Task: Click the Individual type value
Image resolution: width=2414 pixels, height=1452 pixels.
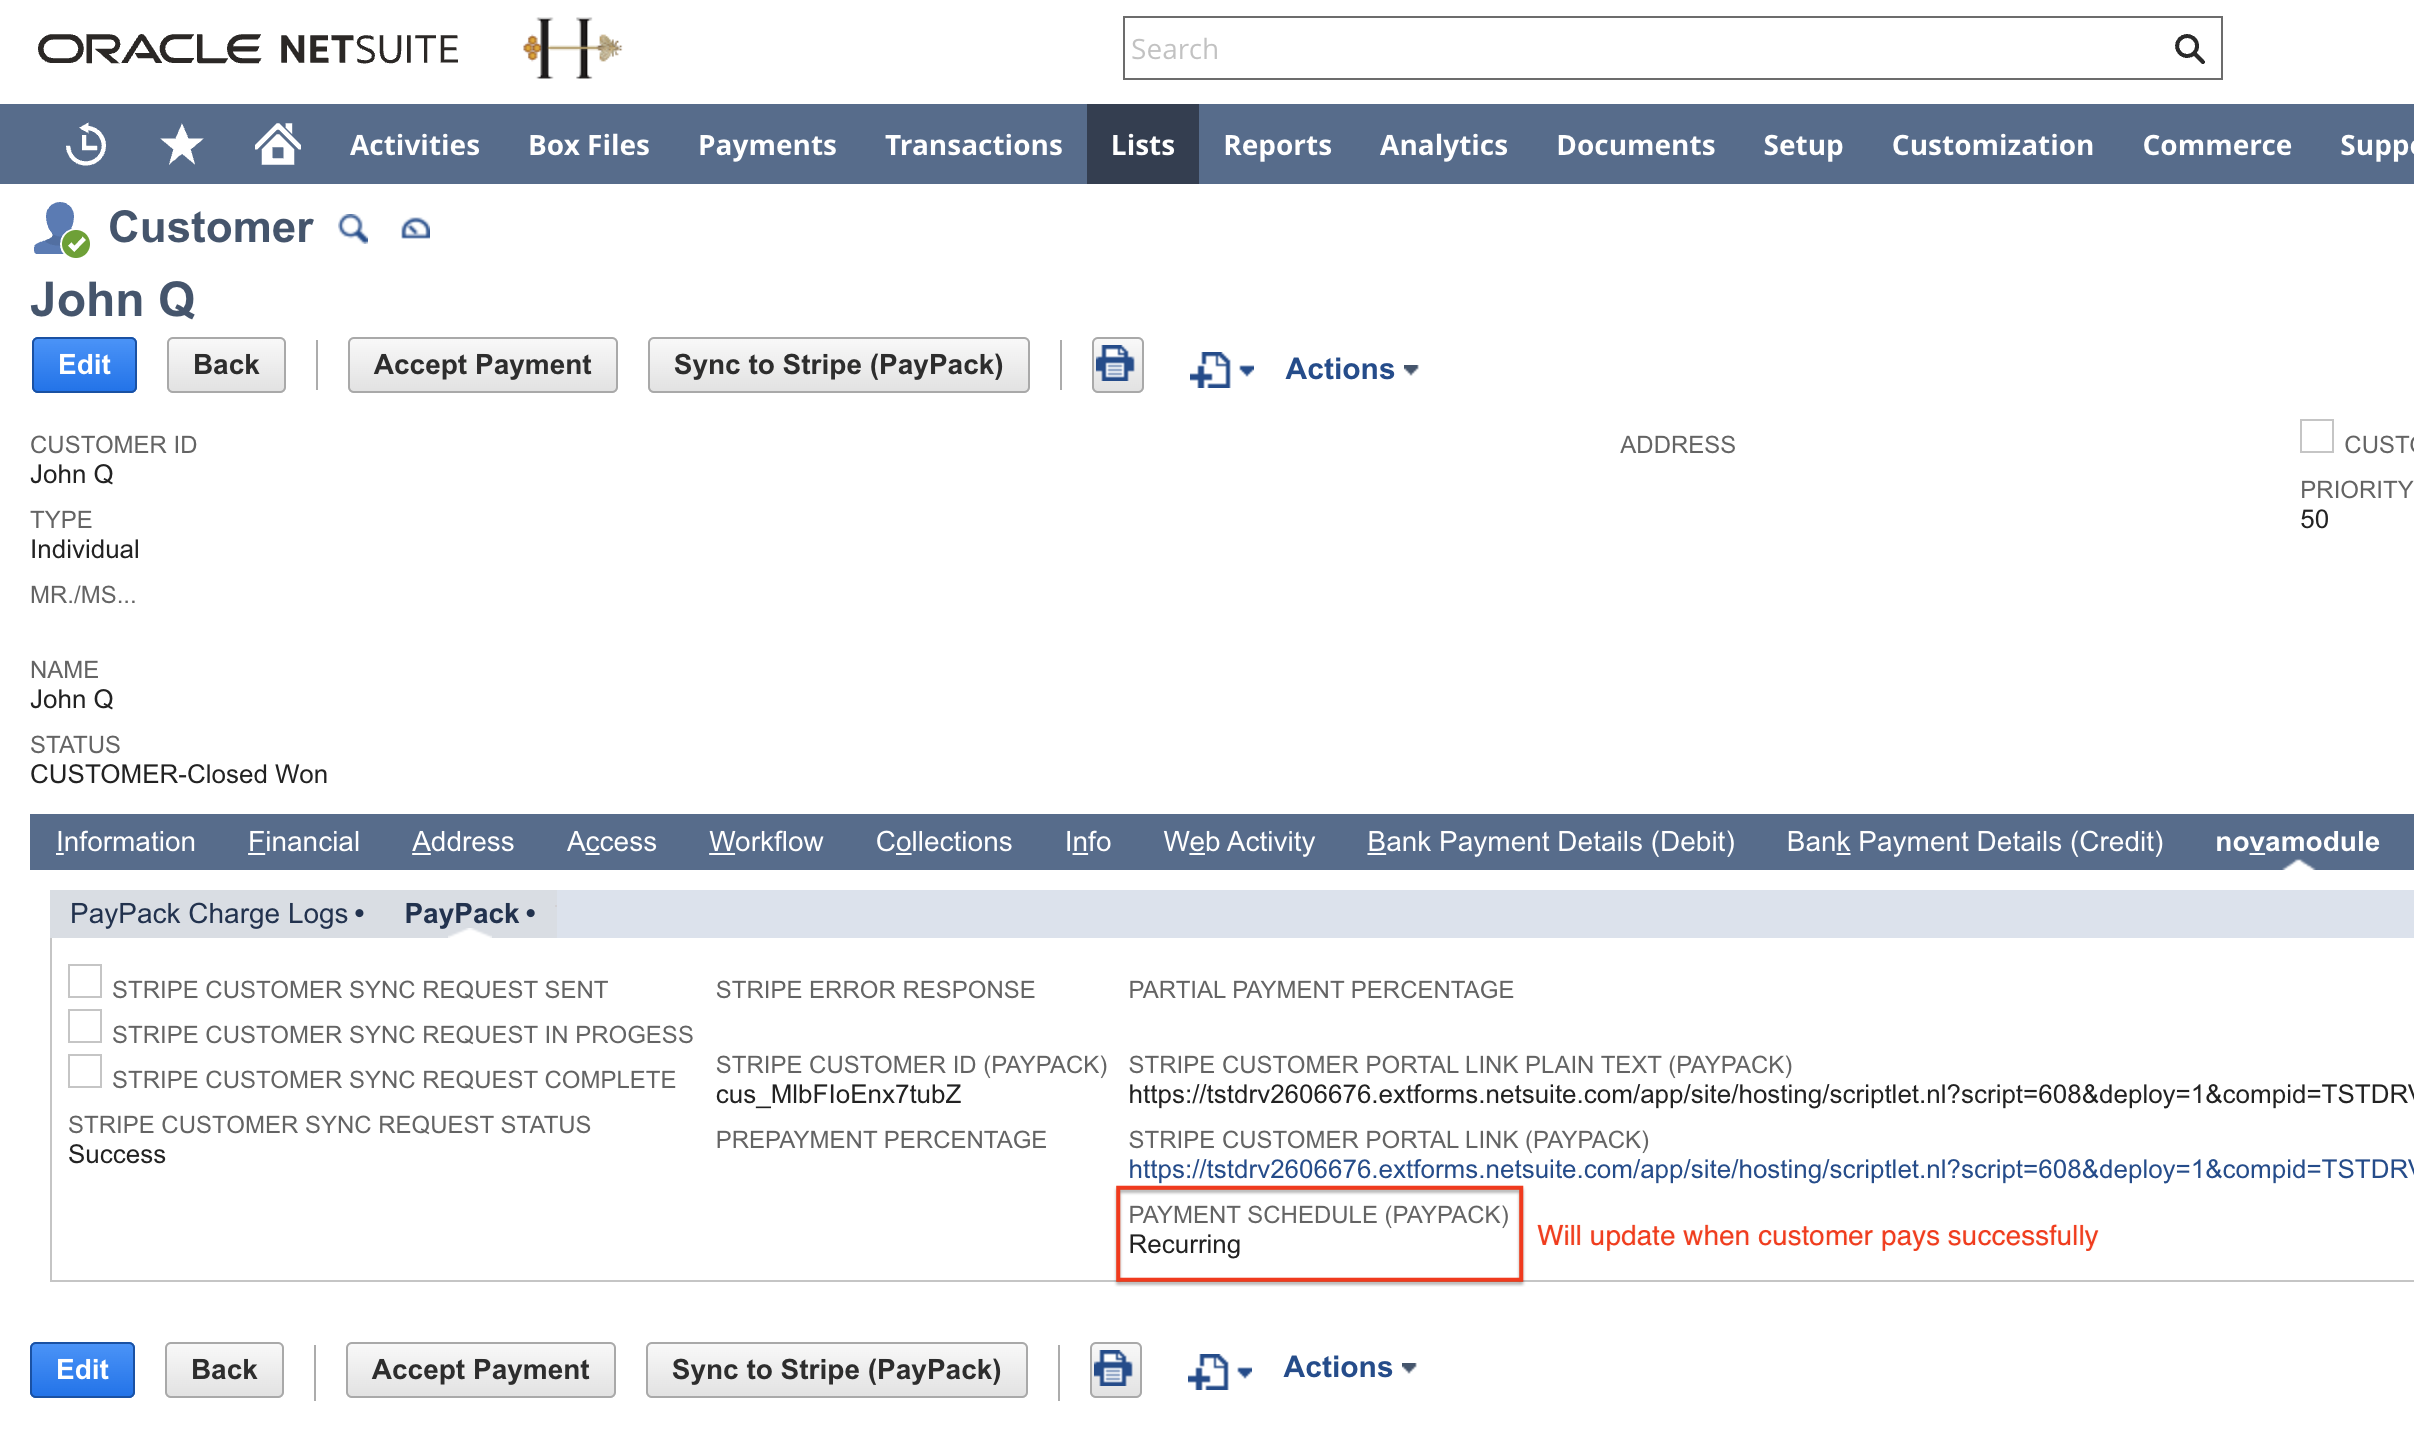Action: click(85, 549)
